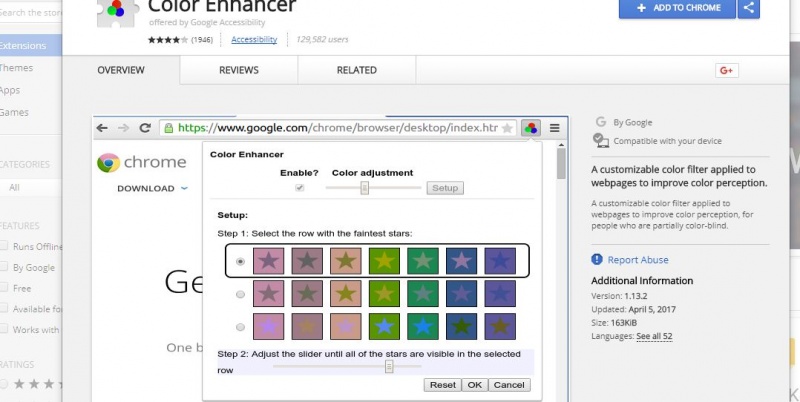Click the Color Enhancer extension toolbar icon

coord(531,128)
